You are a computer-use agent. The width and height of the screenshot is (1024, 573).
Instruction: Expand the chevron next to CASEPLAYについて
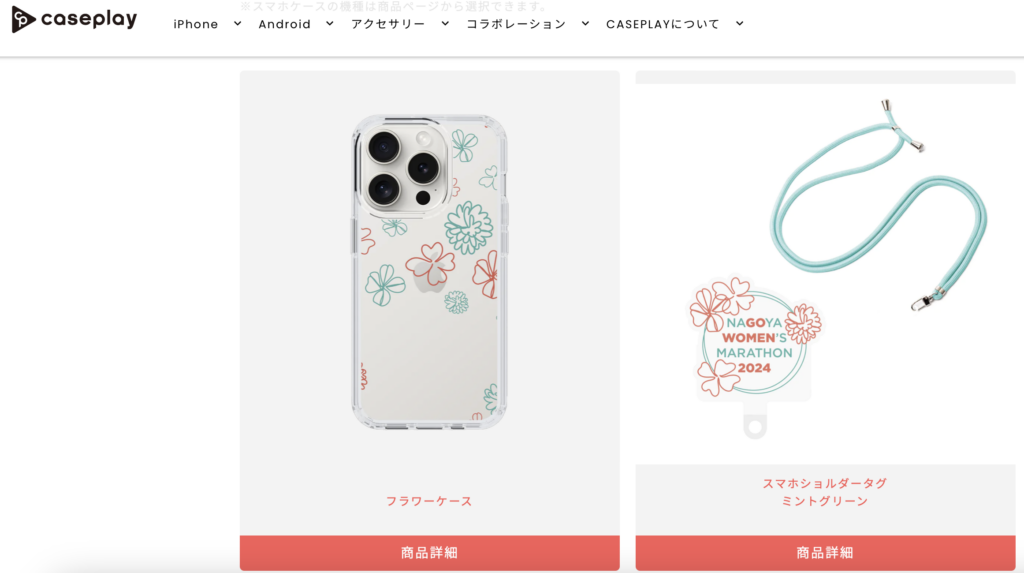pos(740,24)
